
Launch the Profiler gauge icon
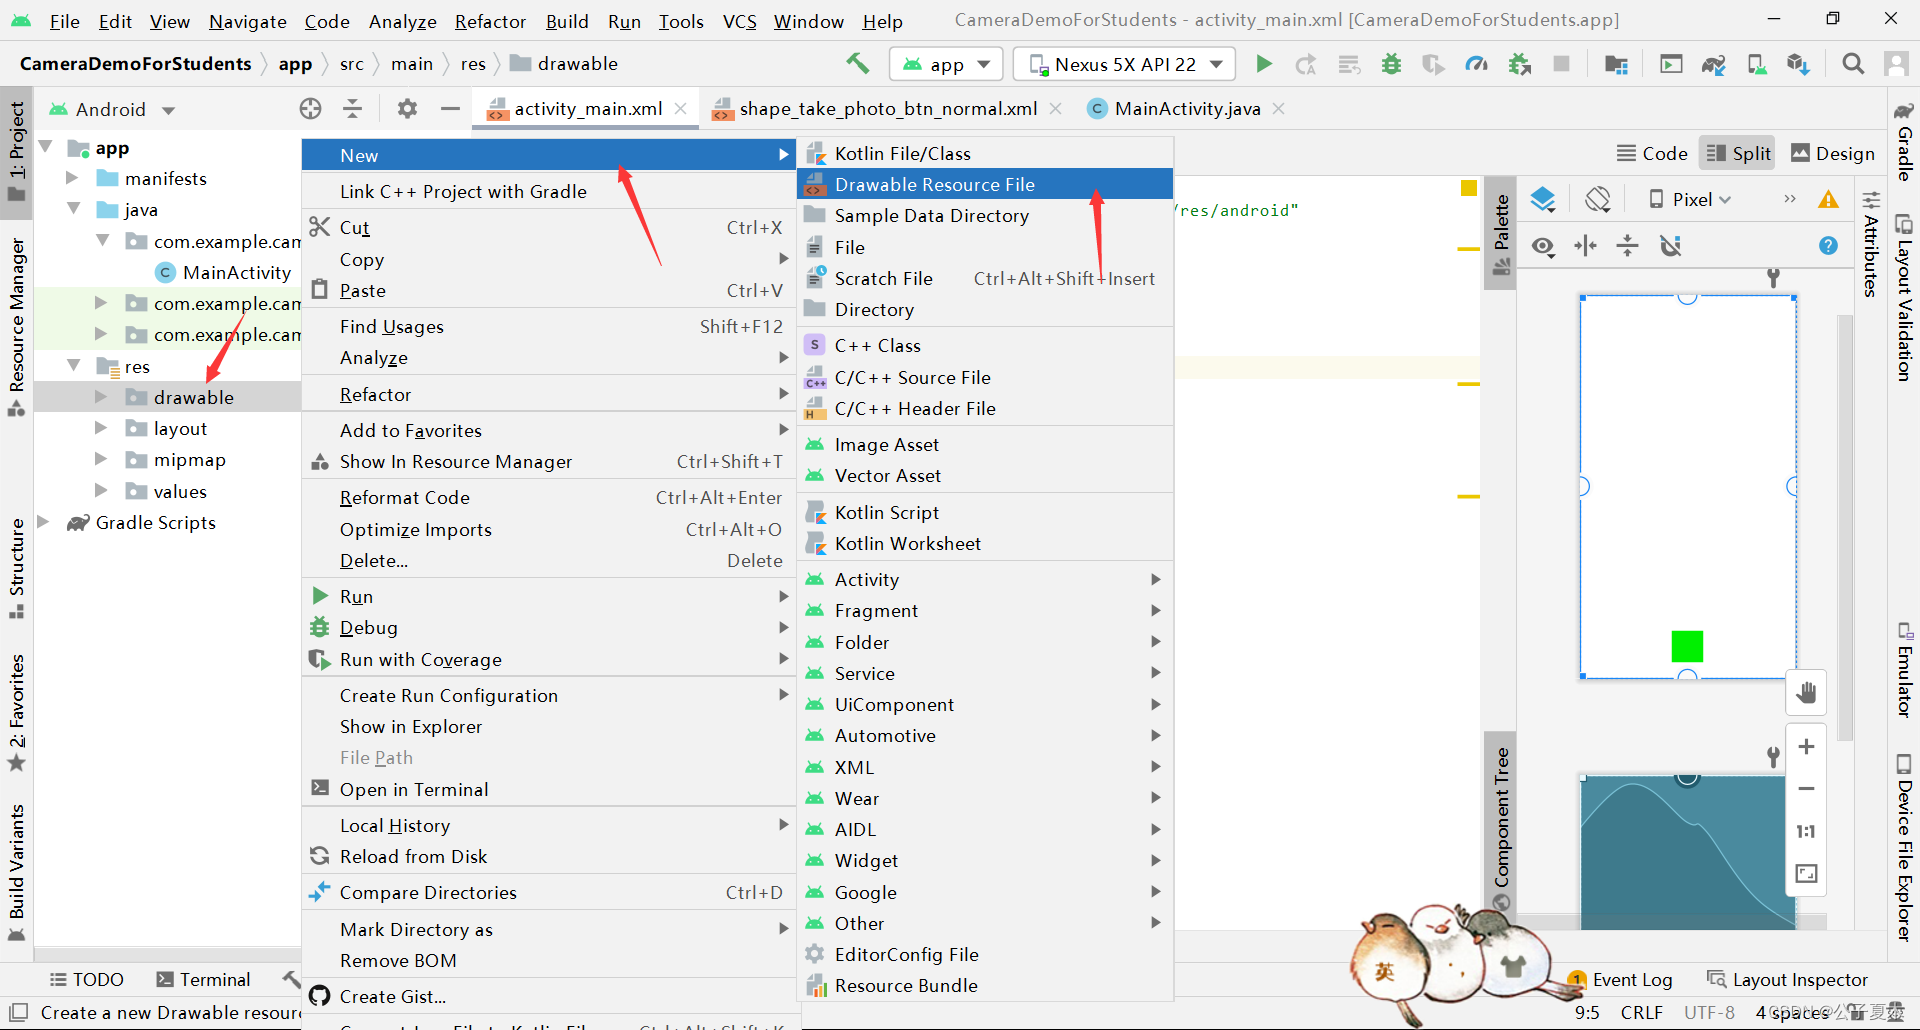(x=1475, y=63)
